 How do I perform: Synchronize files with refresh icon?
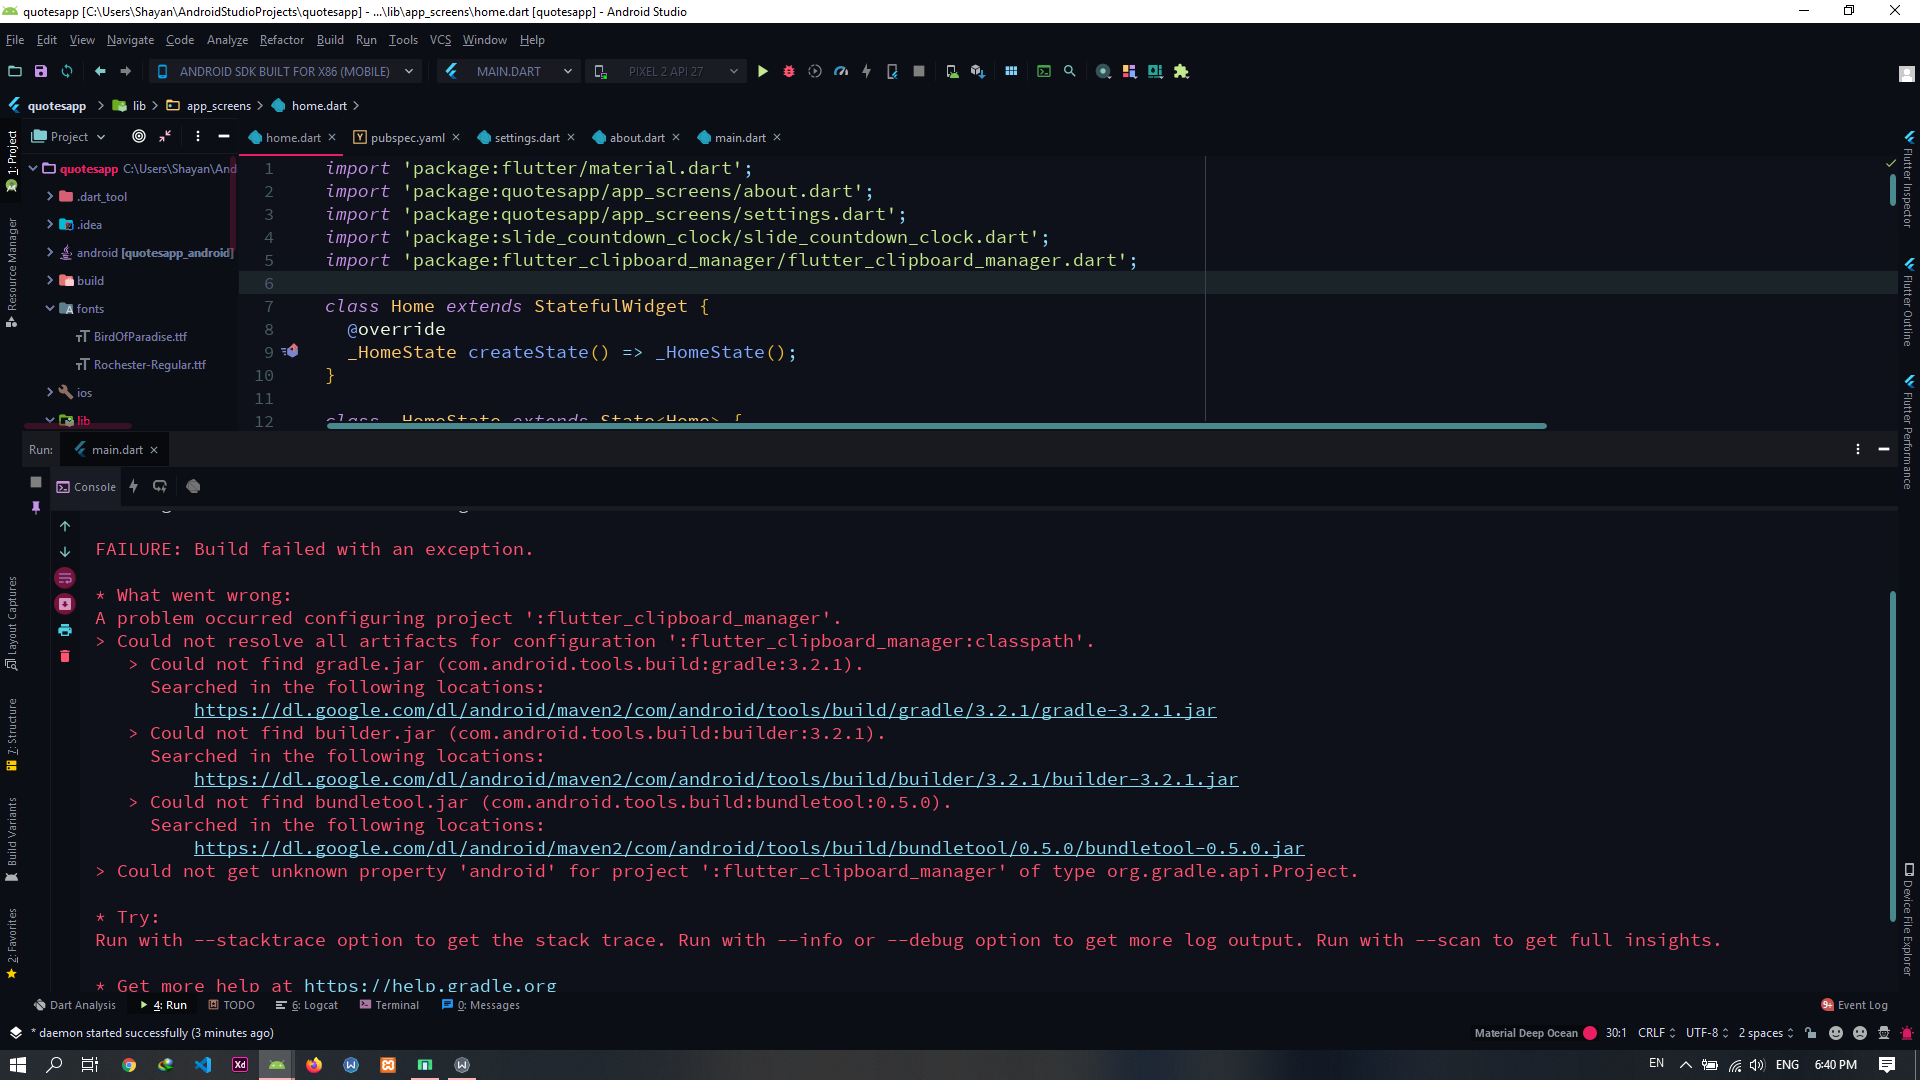(67, 72)
